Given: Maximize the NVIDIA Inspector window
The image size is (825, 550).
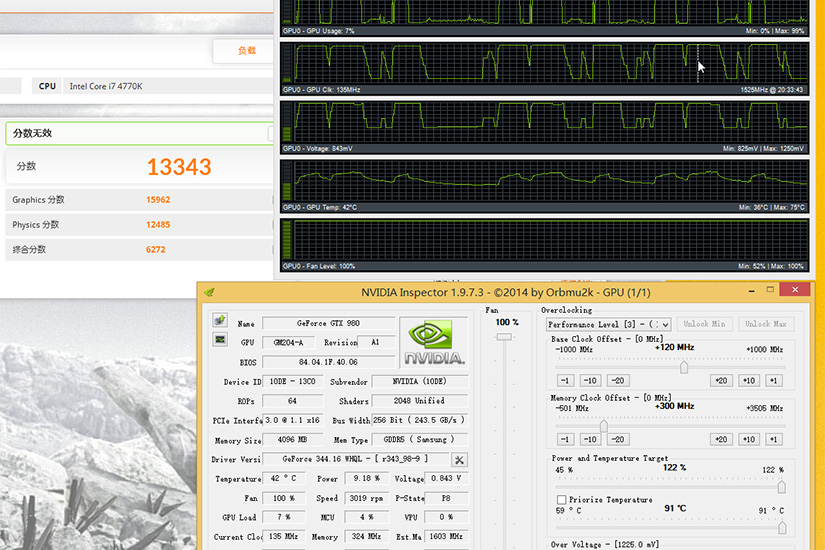Looking at the screenshot, I should 770,289.
